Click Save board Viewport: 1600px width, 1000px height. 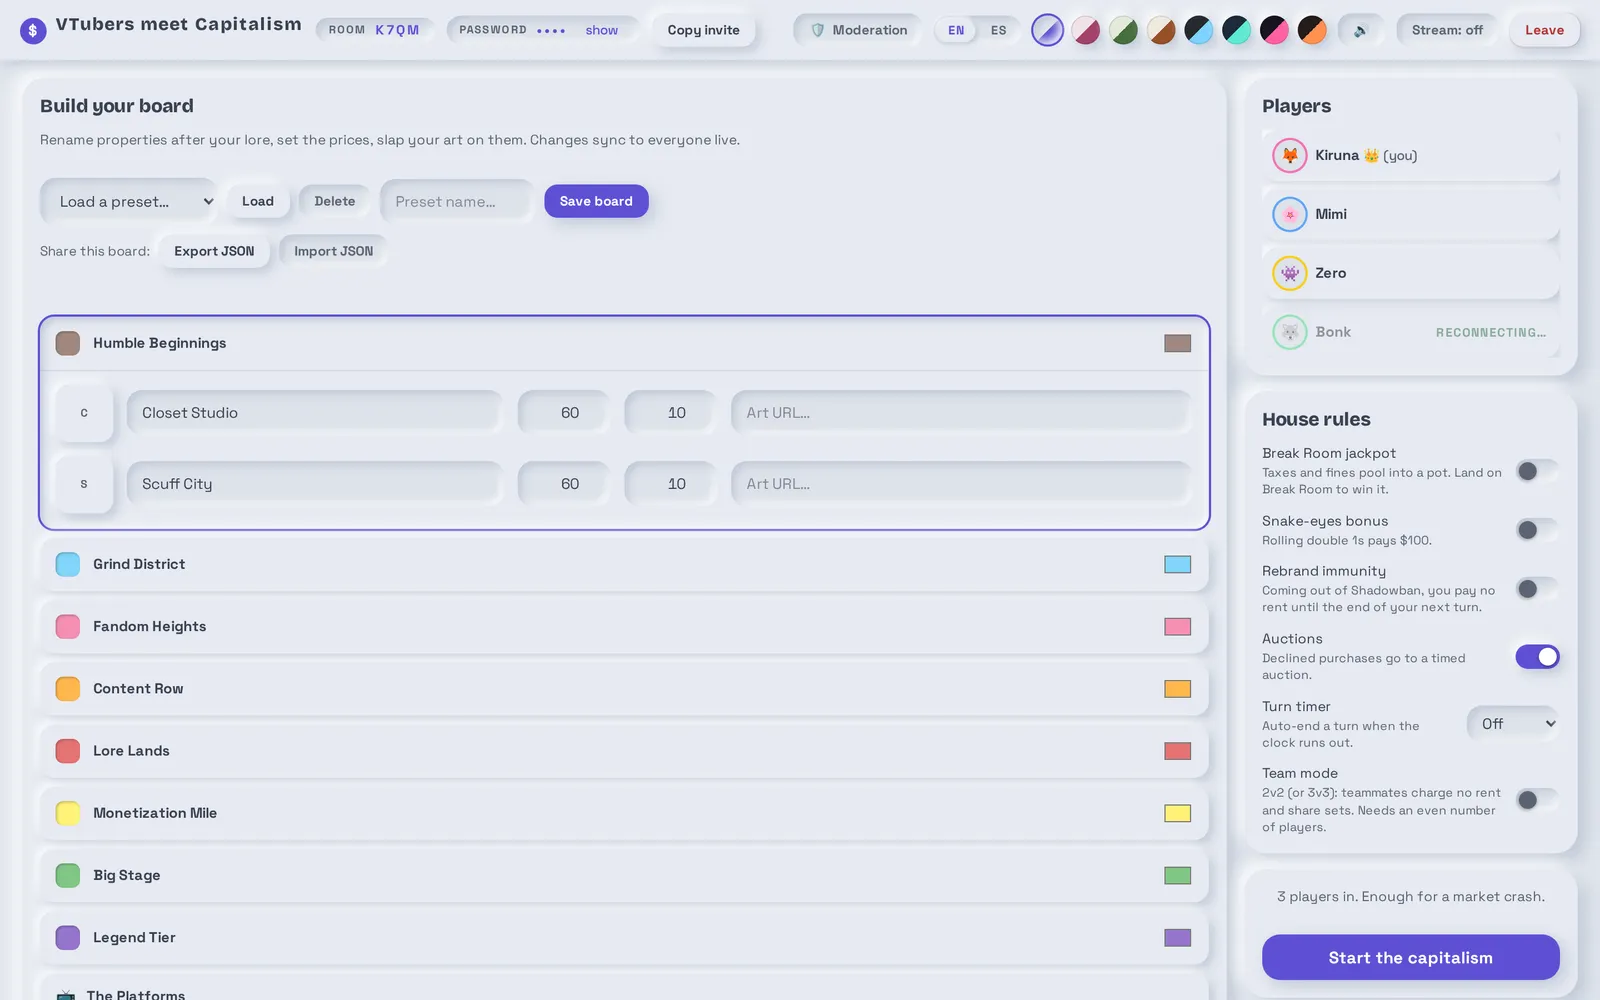tap(596, 201)
